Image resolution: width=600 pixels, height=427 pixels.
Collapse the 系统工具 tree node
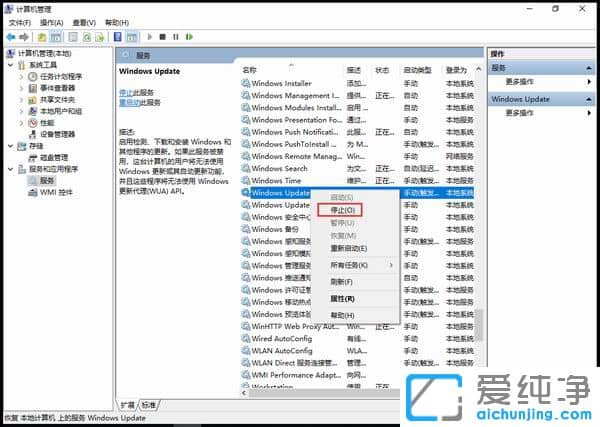[10, 65]
